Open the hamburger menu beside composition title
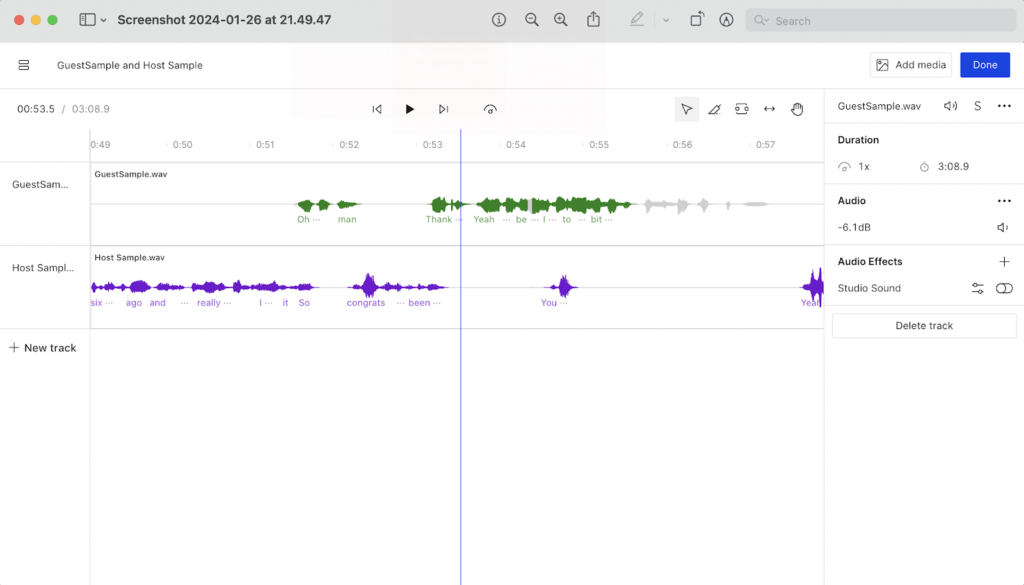The width and height of the screenshot is (1024, 585). click(24, 65)
